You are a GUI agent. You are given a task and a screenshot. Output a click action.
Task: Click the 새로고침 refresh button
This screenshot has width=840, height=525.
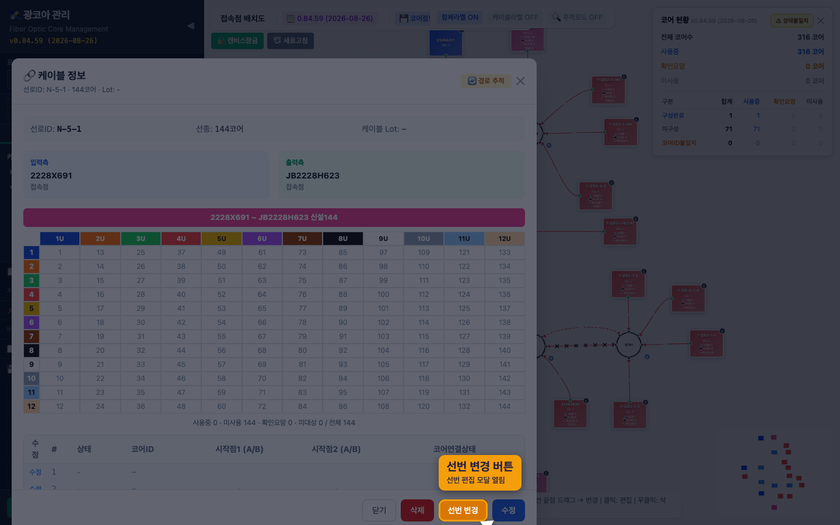[290, 41]
